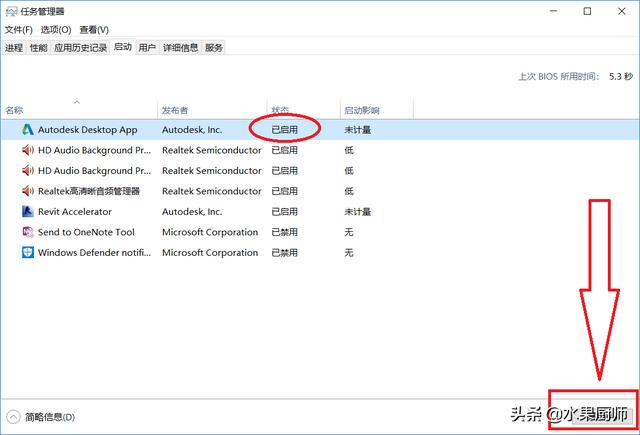Select the 服务 tab
Screen dimensions: 640x435
click(x=214, y=47)
